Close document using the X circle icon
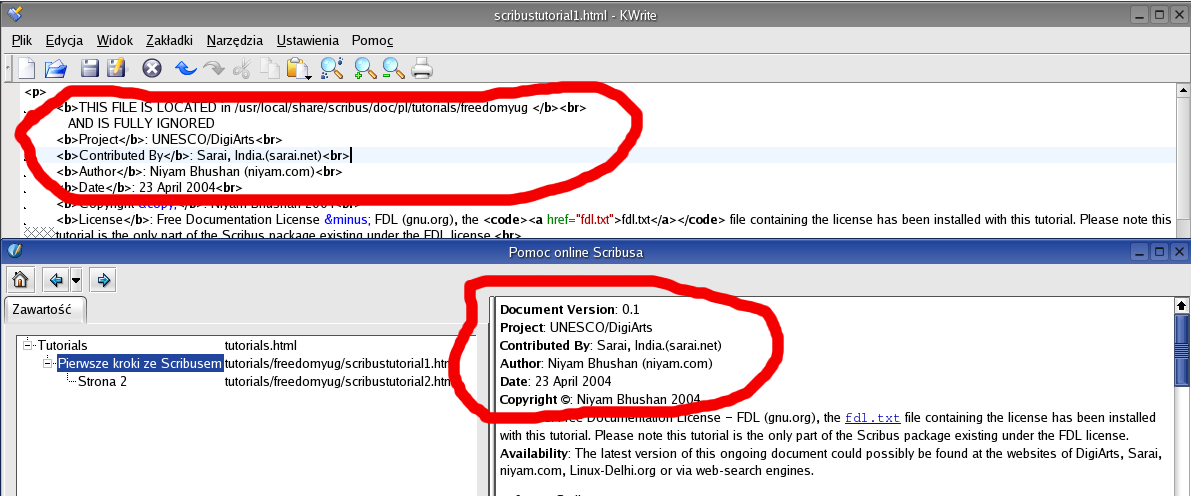The image size is (1191, 496). point(151,68)
